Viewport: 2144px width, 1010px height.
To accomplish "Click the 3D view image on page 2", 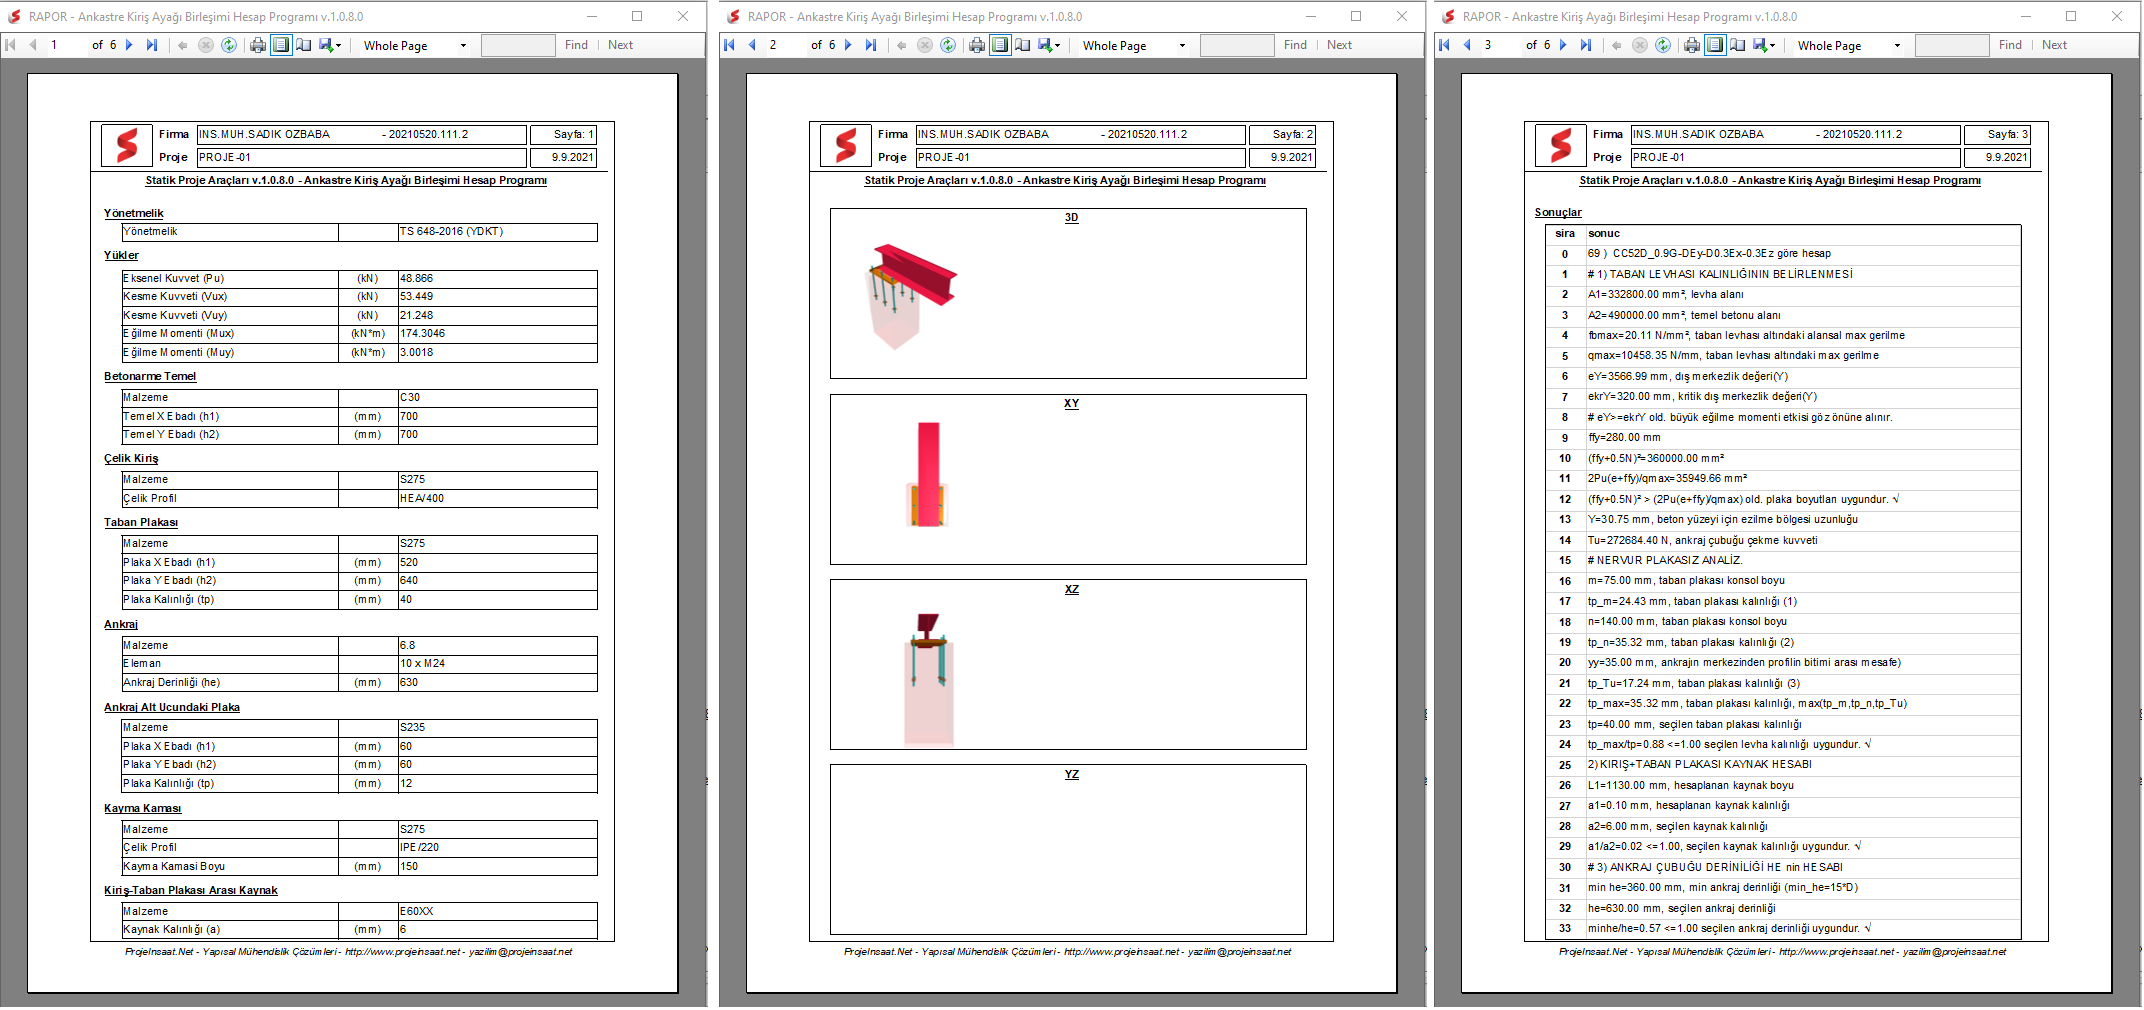I will 909,296.
